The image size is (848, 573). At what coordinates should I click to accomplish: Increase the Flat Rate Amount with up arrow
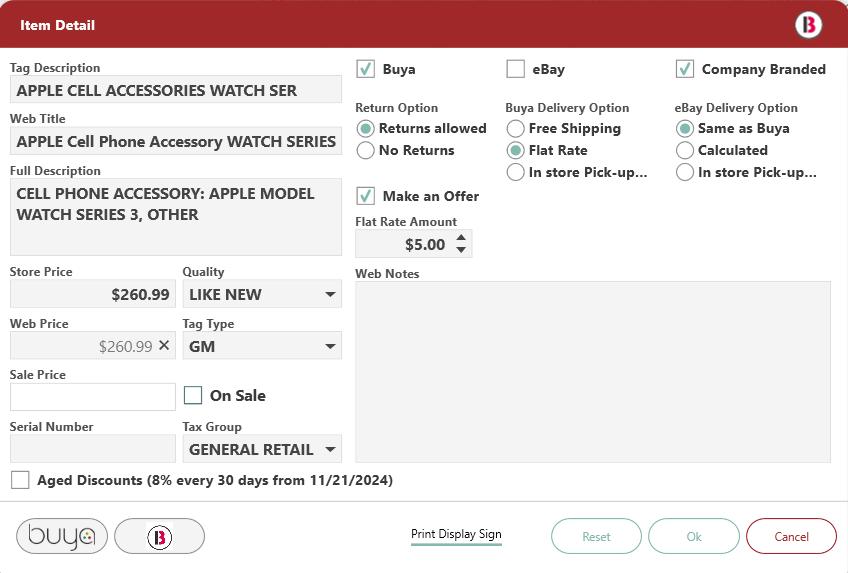coord(461,237)
